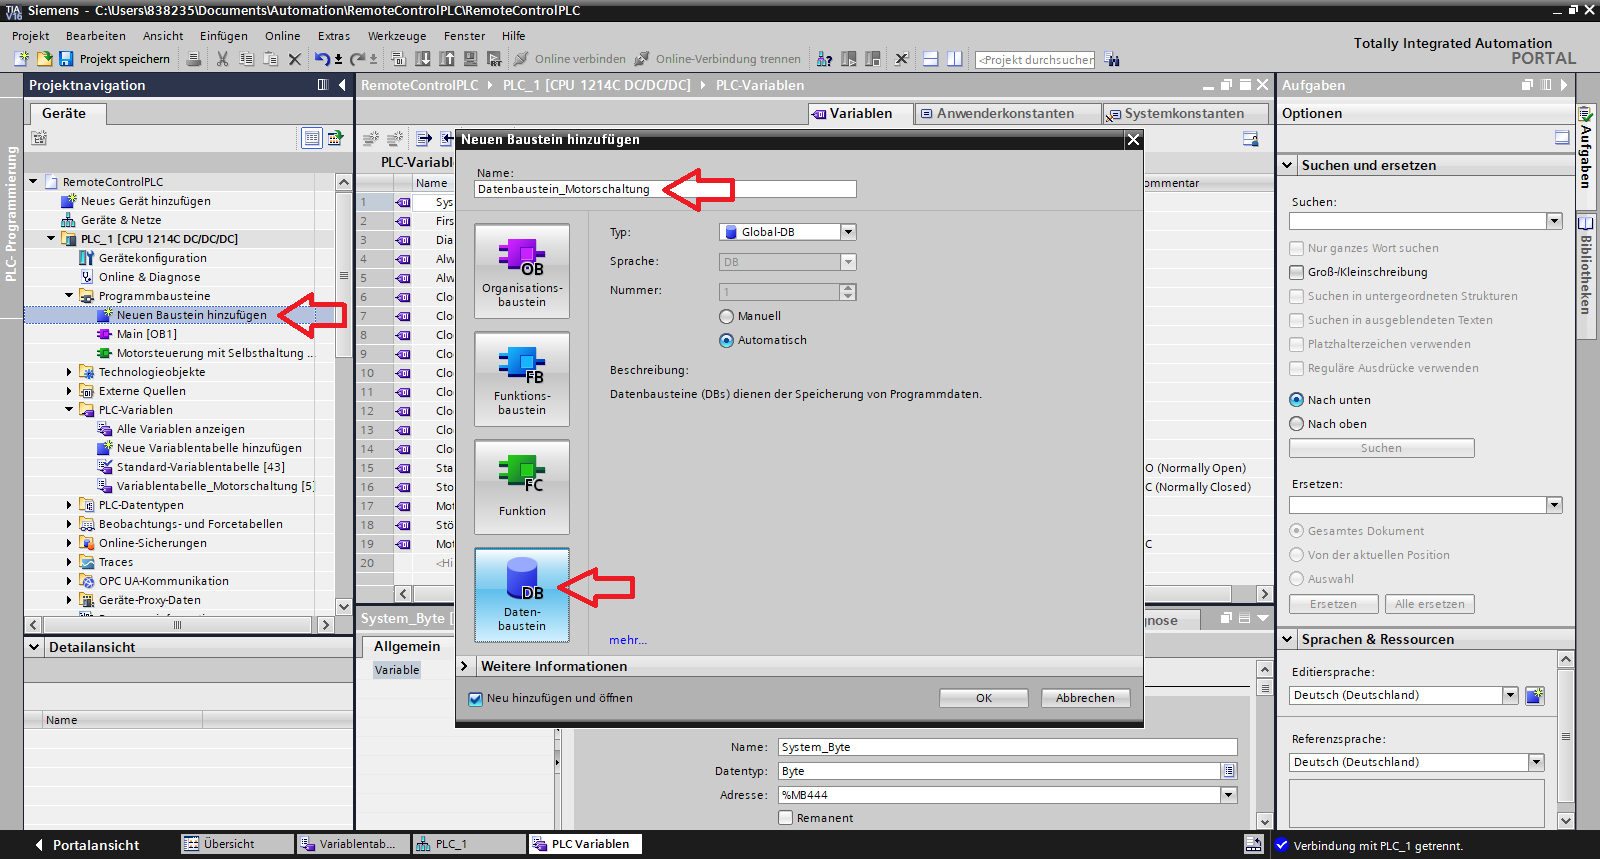Click the upload from device icon
Screen dimensions: 1600x859
point(447,59)
